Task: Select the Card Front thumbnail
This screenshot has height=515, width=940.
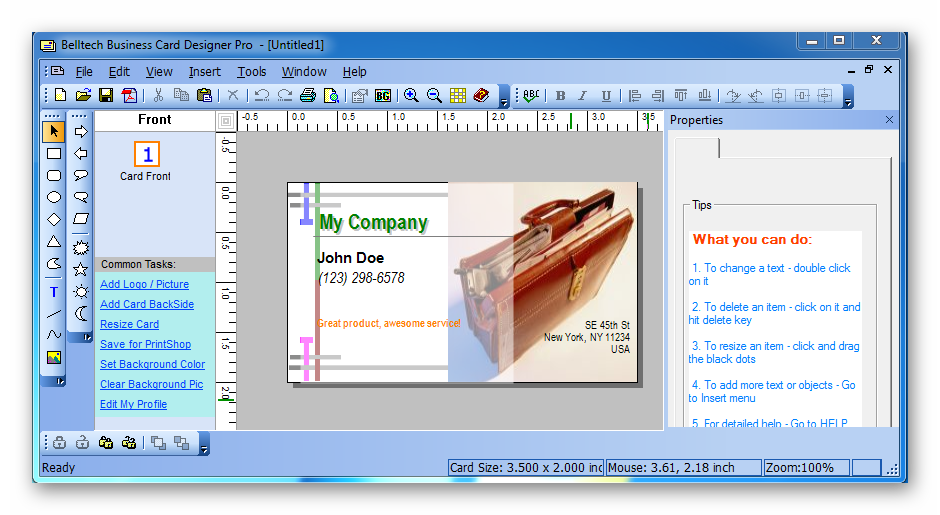Action: [x=147, y=155]
